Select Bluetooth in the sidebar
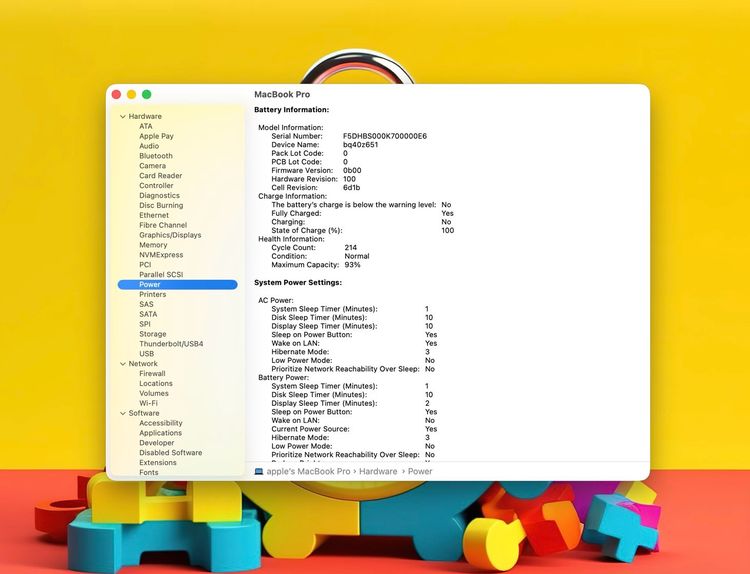Screen dimensions: 750x574 pos(156,156)
